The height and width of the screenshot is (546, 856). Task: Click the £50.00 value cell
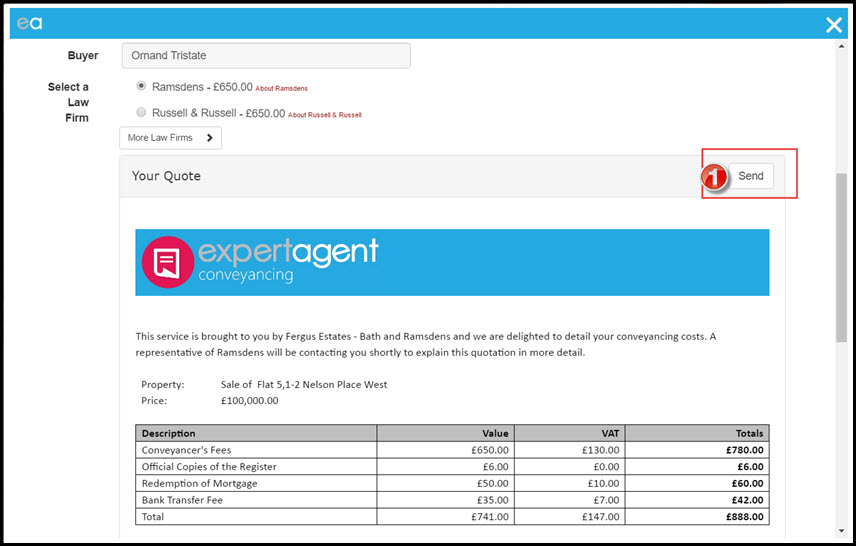point(445,483)
